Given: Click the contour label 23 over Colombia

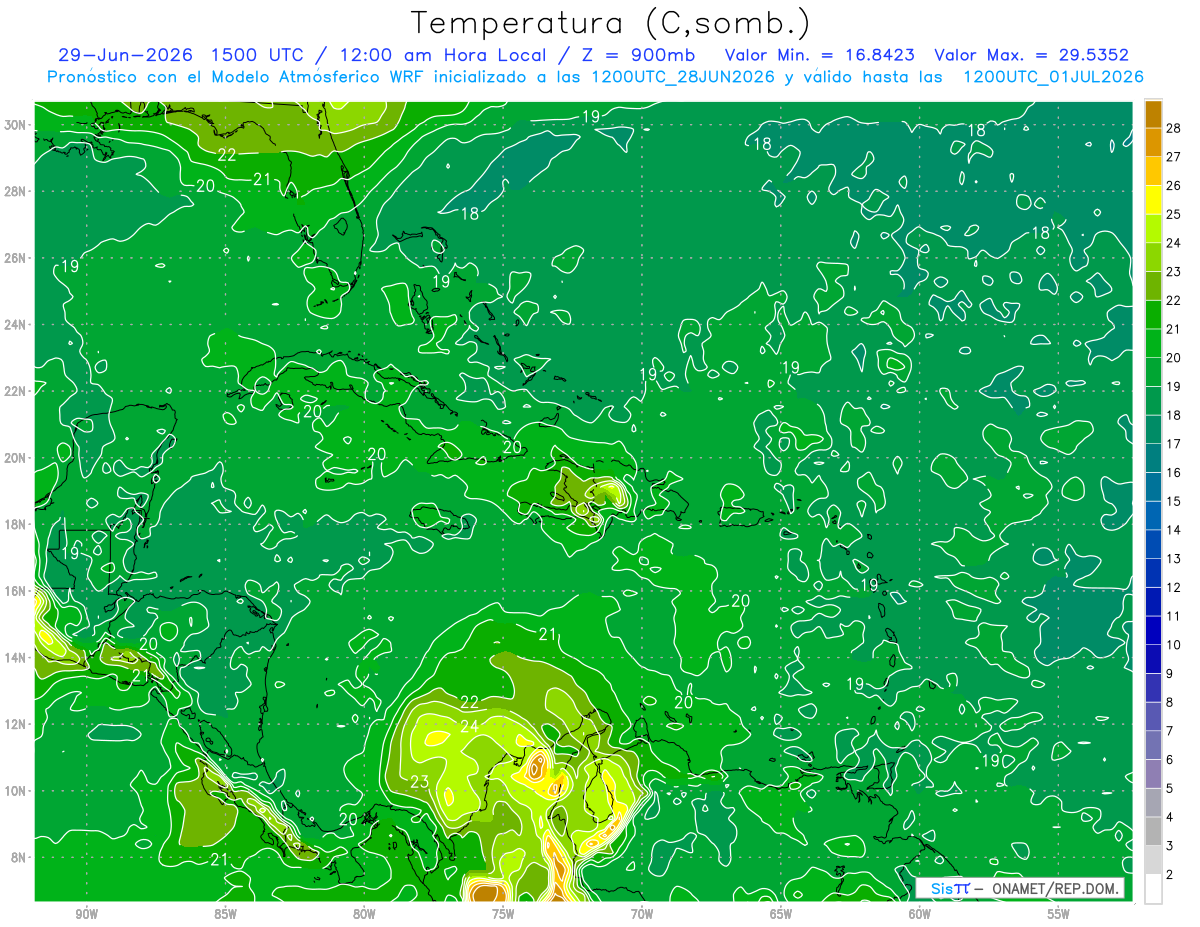Looking at the screenshot, I should point(420,782).
